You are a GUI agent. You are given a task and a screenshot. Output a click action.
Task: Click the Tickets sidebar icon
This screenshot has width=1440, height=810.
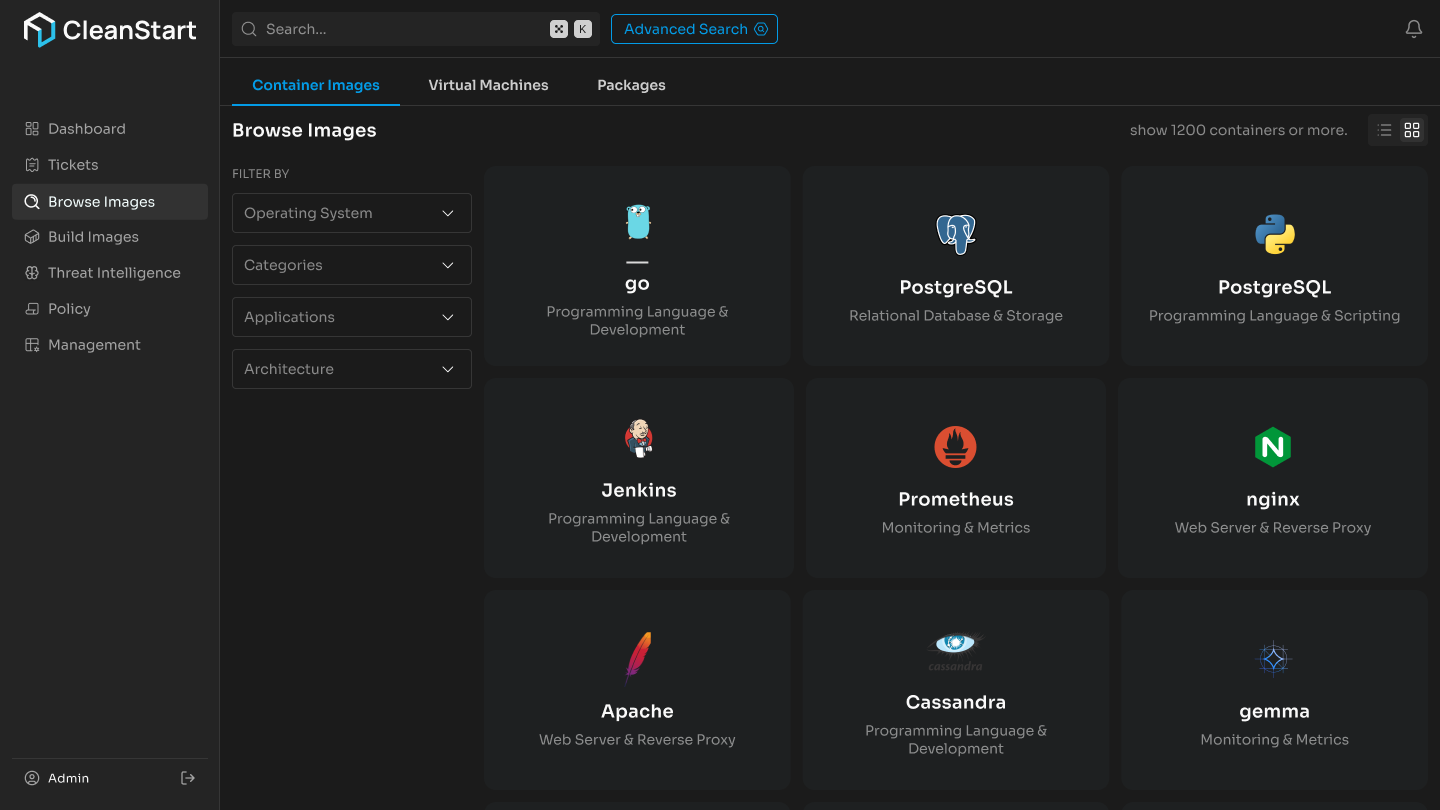32,165
